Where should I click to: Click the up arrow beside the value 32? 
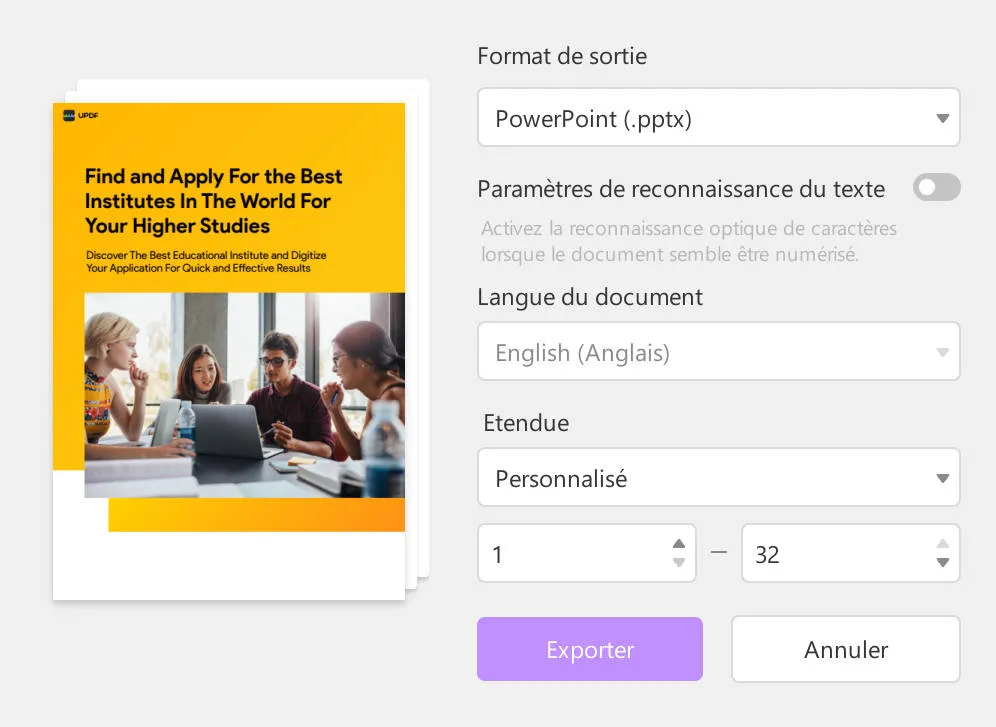[x=941, y=541]
